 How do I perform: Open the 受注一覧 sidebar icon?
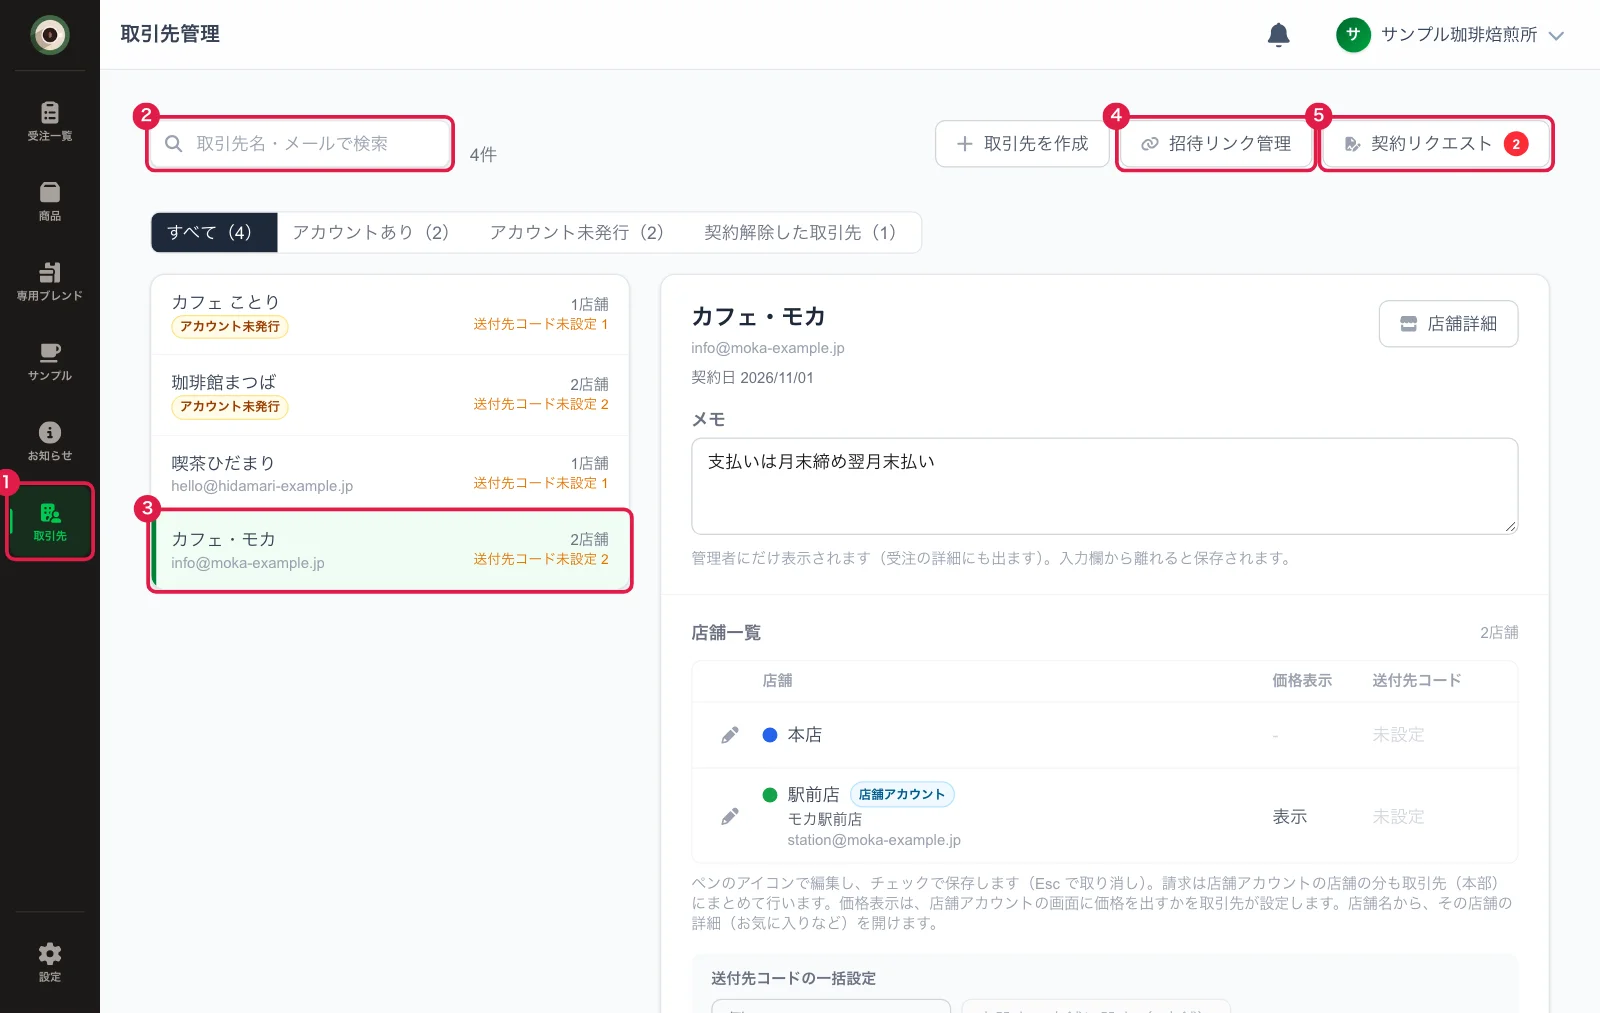pyautogui.click(x=49, y=121)
